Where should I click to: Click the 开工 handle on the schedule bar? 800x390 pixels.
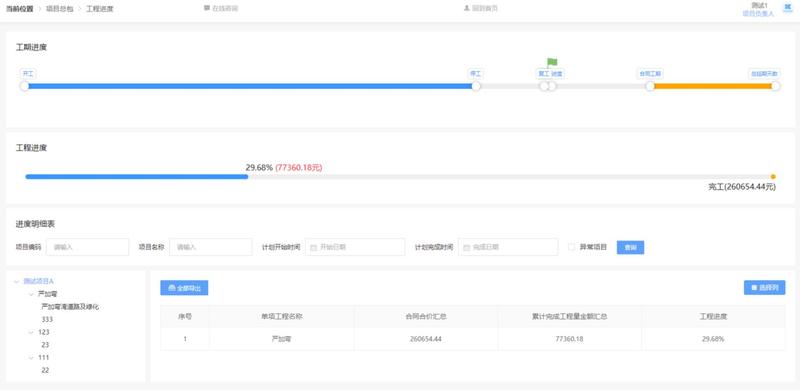coord(24,86)
